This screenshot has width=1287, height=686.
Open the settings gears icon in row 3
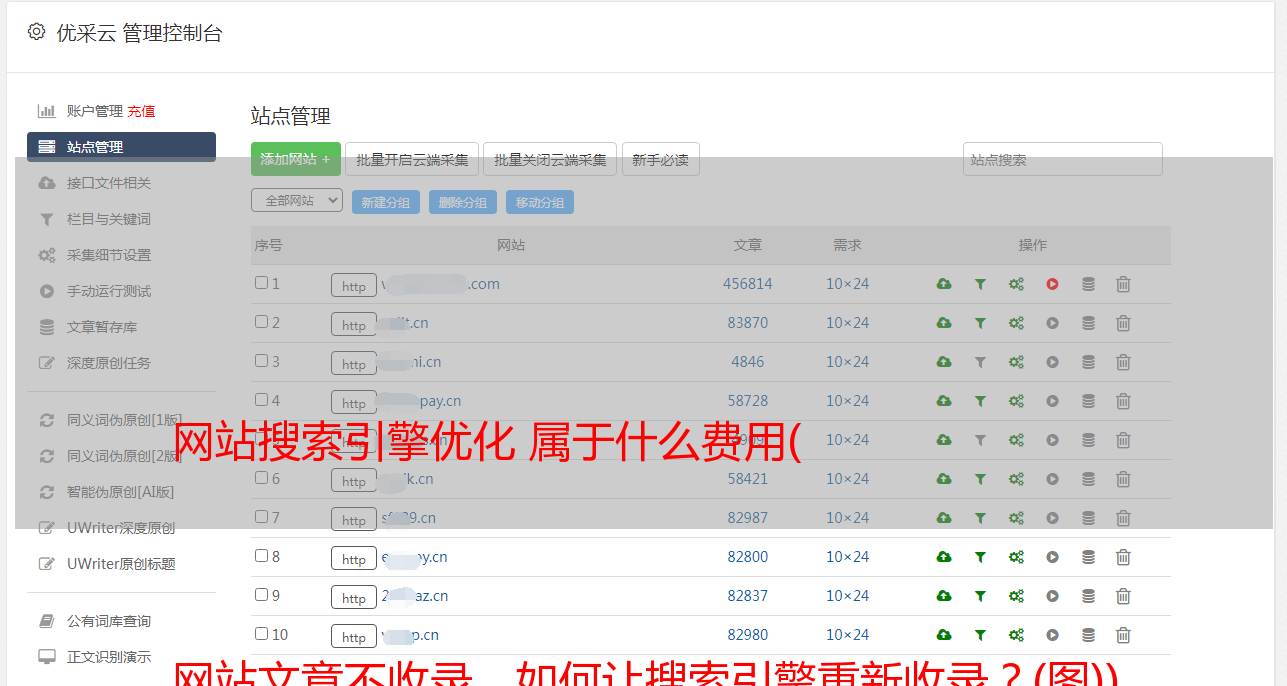click(x=1016, y=362)
